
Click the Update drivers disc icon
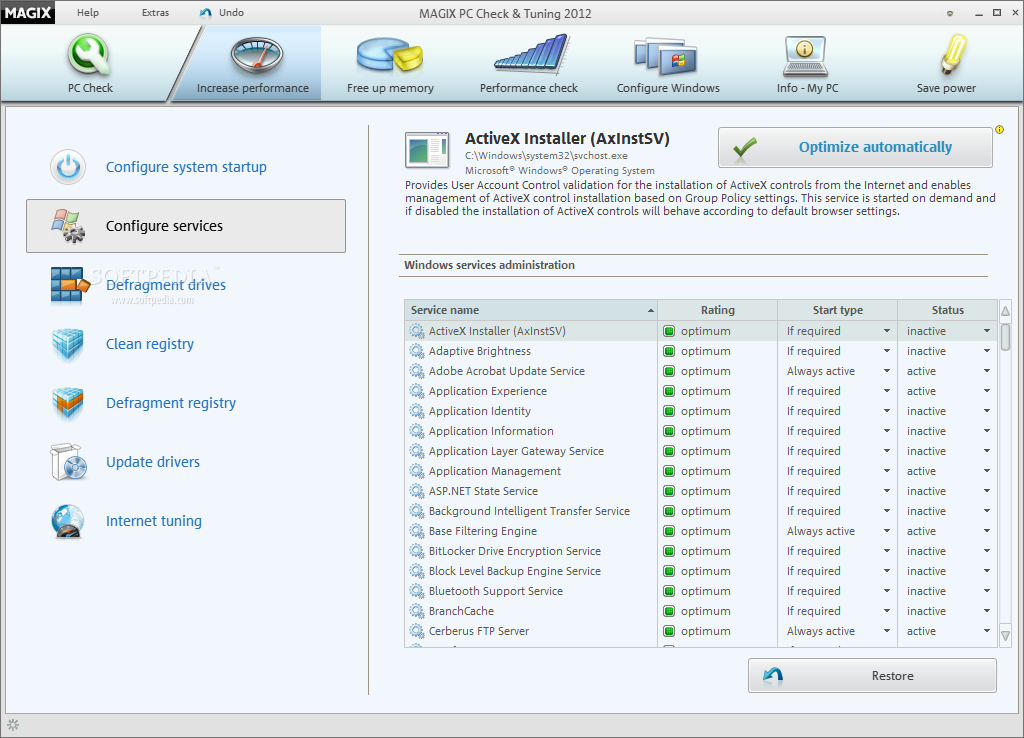point(69,462)
